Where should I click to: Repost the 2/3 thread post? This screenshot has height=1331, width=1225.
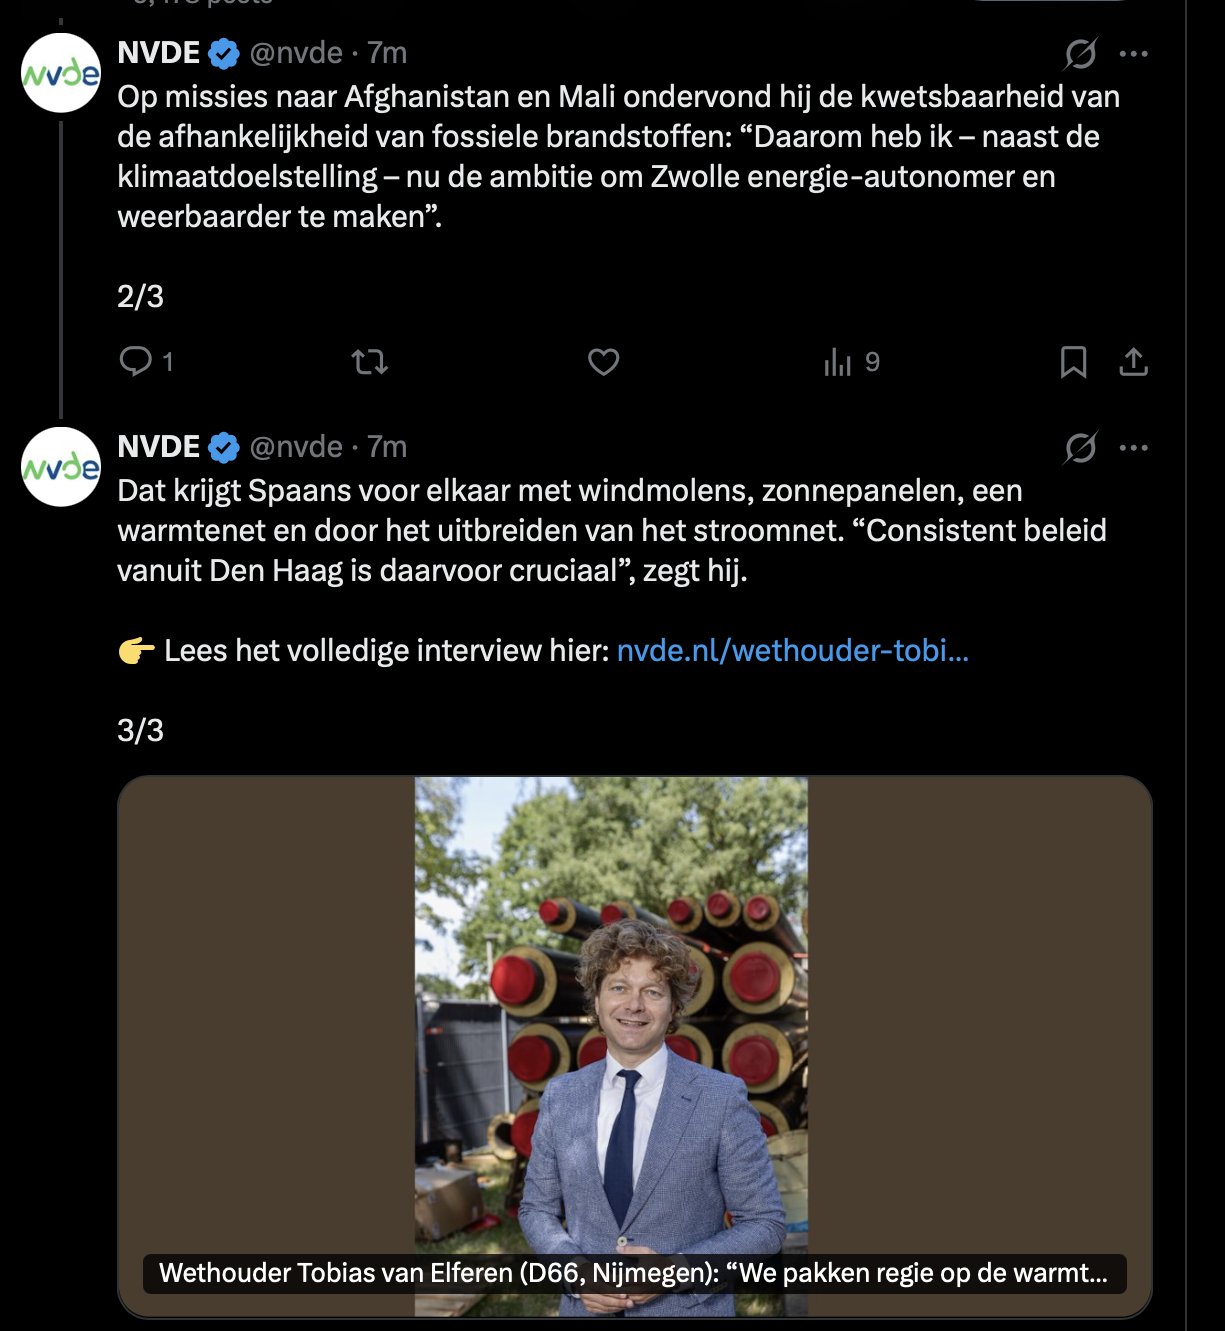tap(370, 361)
